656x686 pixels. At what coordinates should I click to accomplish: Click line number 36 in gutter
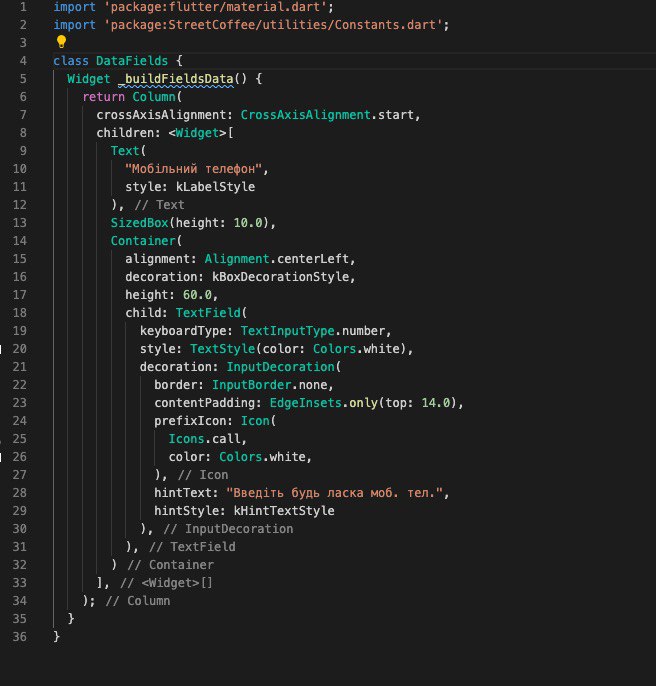[x=19, y=637]
